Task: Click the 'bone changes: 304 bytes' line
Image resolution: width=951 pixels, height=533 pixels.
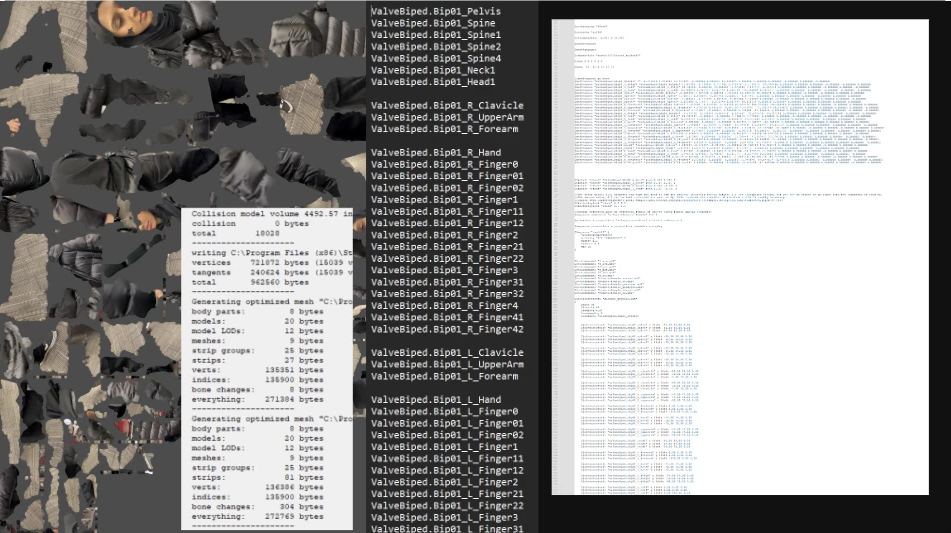Action: (257, 507)
